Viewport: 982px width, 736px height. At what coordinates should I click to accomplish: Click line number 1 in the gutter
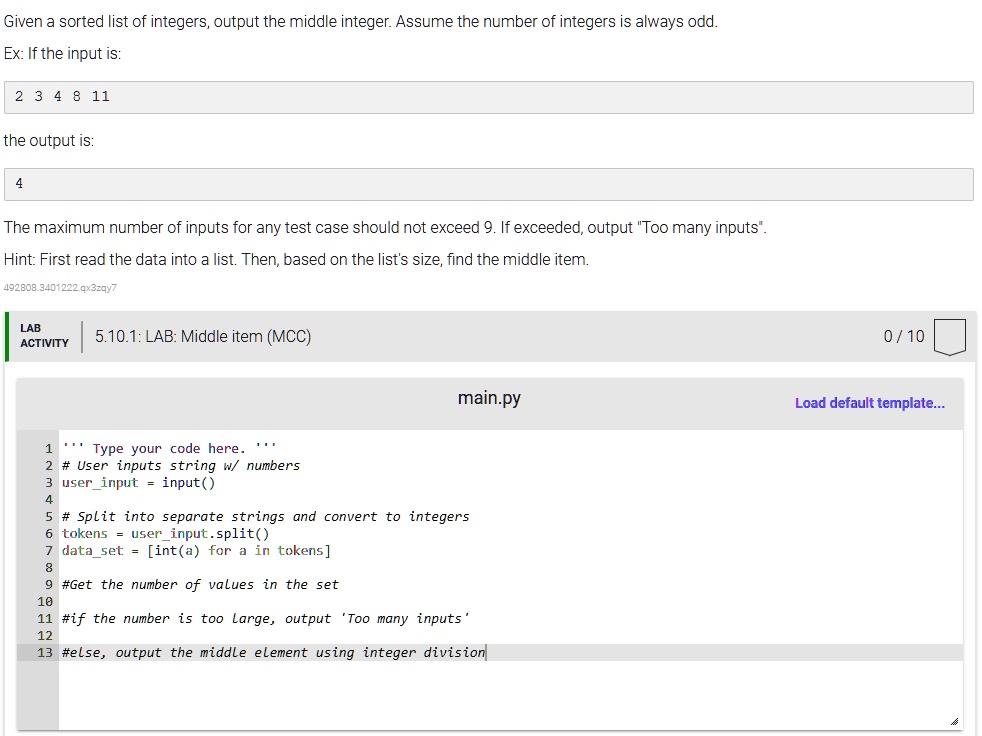tap(49, 449)
